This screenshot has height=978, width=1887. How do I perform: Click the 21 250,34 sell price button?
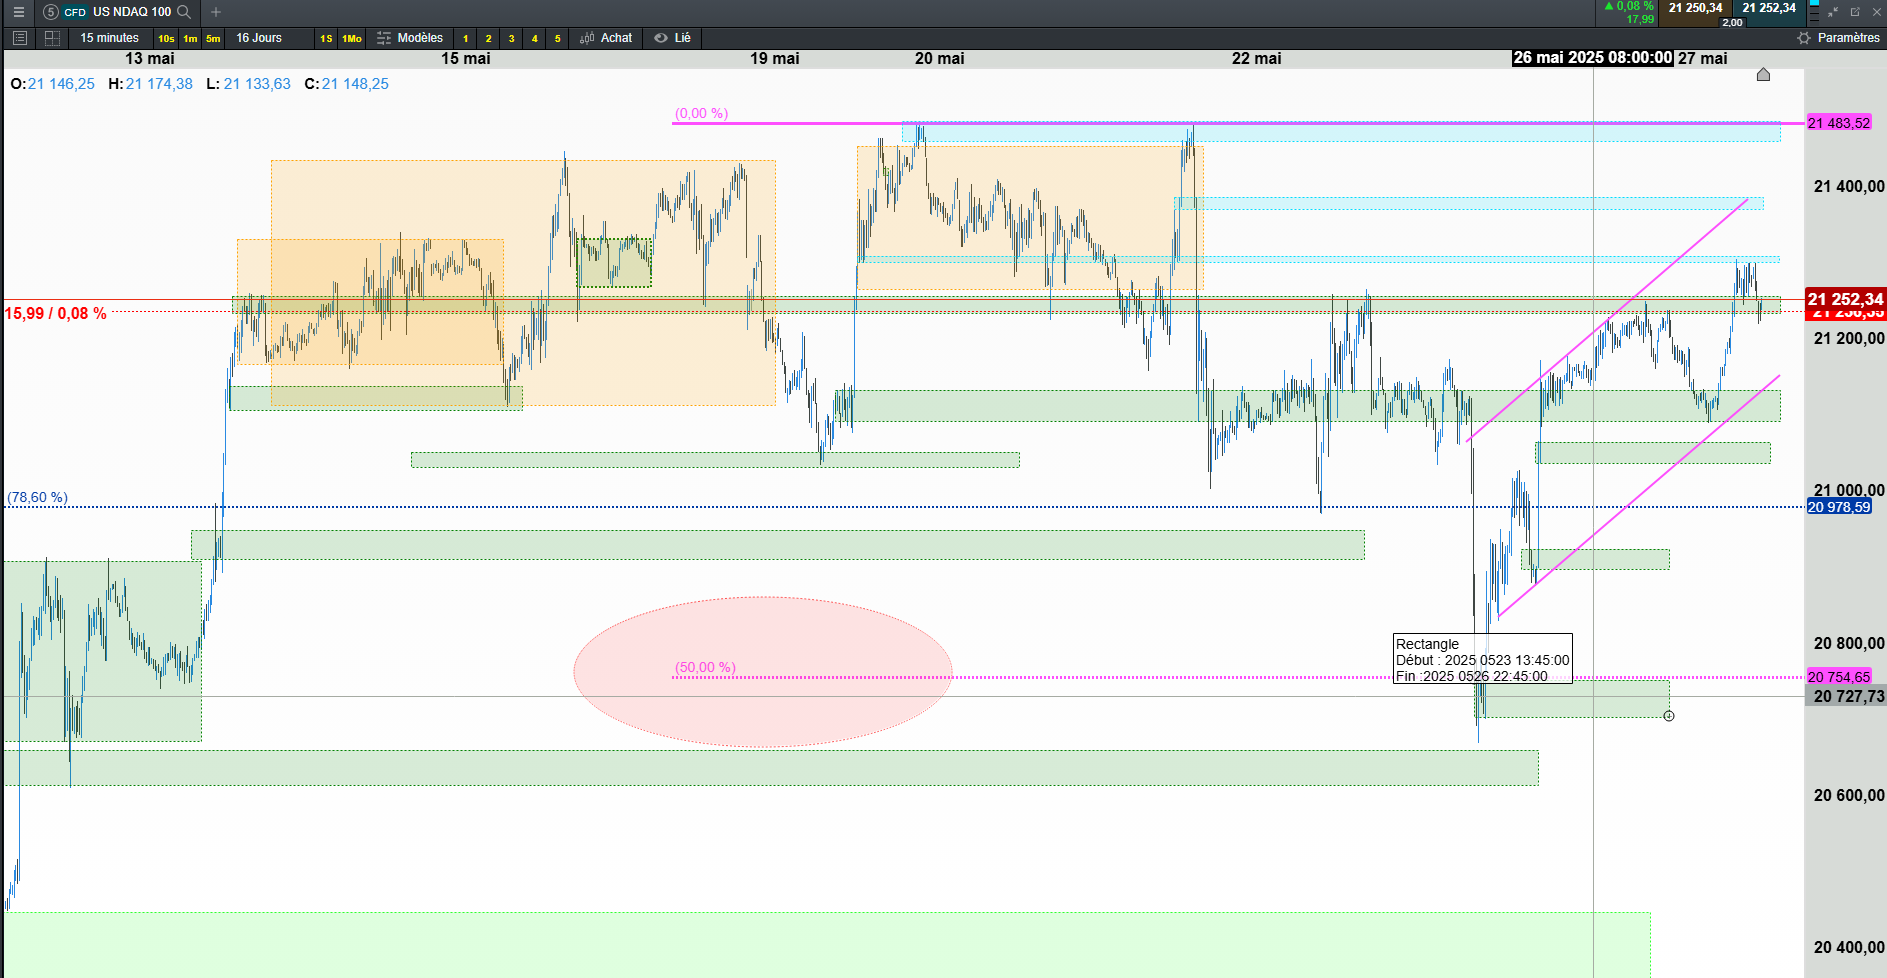(1695, 8)
